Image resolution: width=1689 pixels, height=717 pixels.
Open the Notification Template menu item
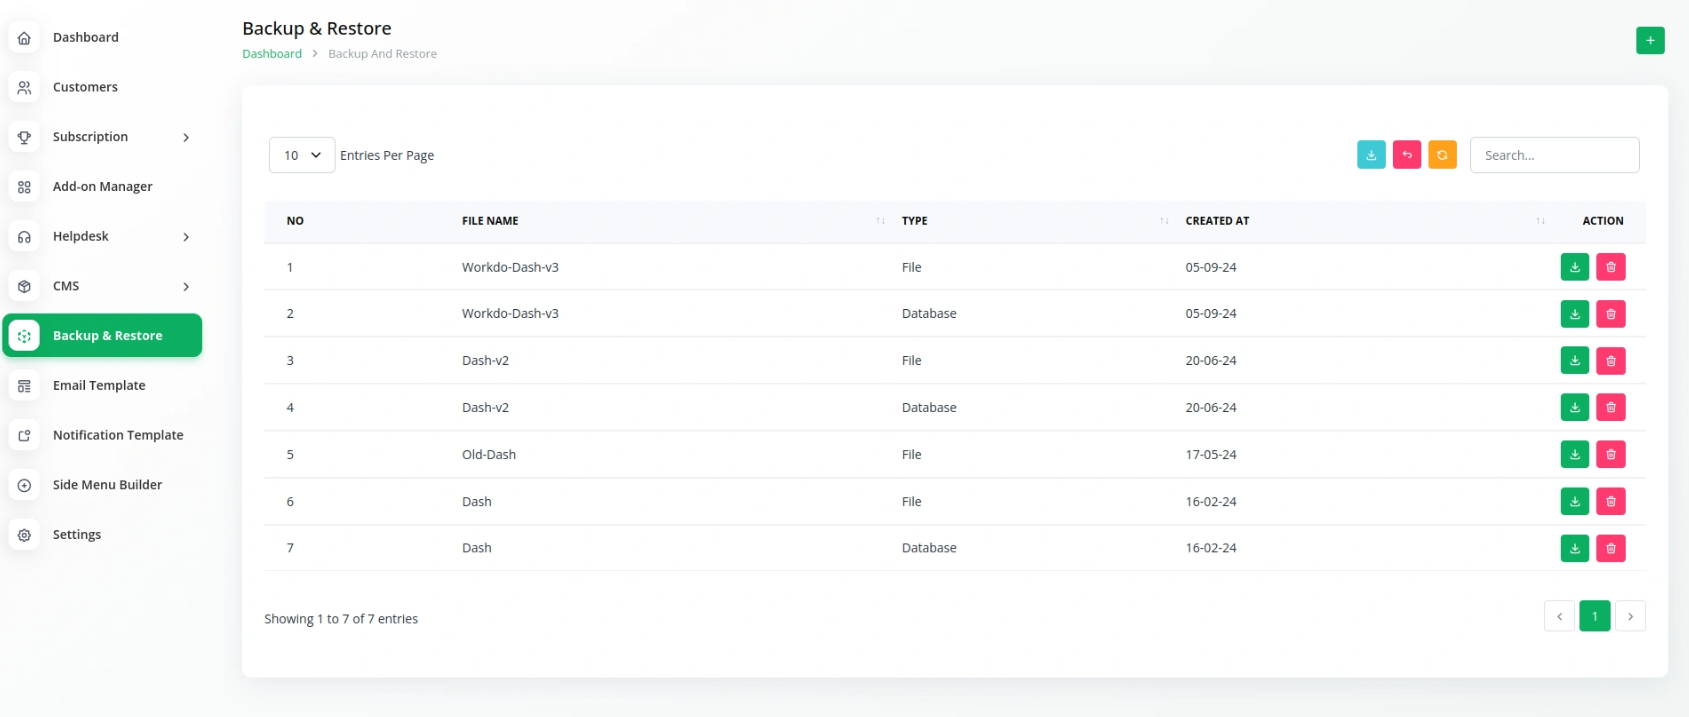pos(118,435)
